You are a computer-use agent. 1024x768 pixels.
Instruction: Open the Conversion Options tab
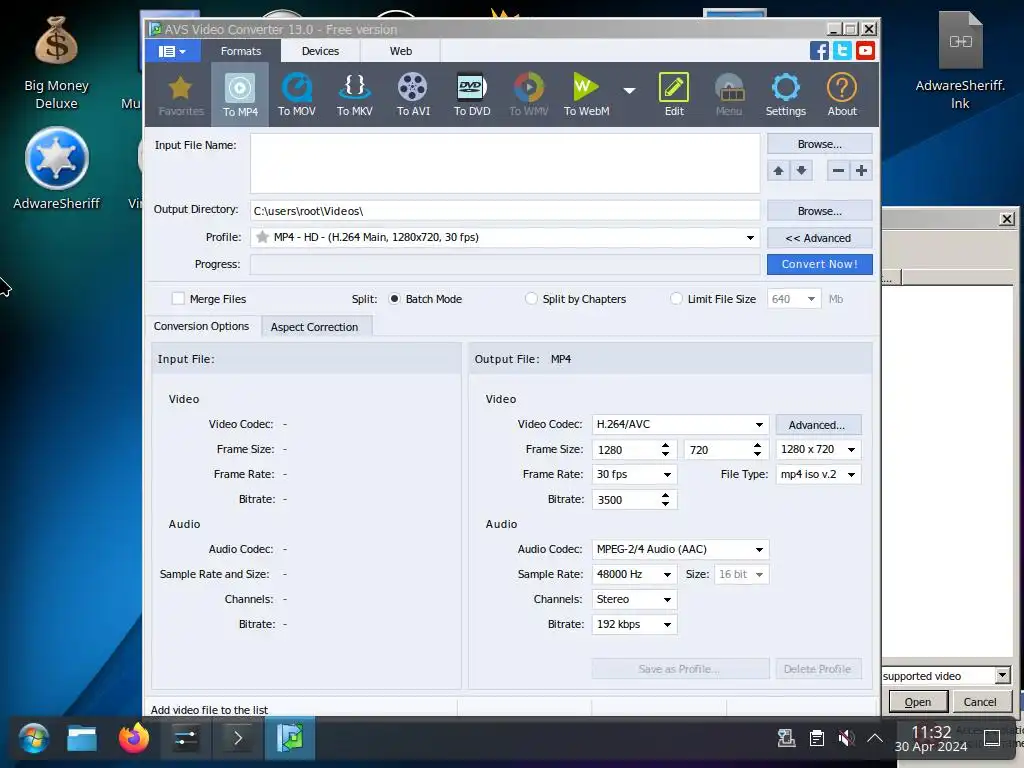point(201,326)
